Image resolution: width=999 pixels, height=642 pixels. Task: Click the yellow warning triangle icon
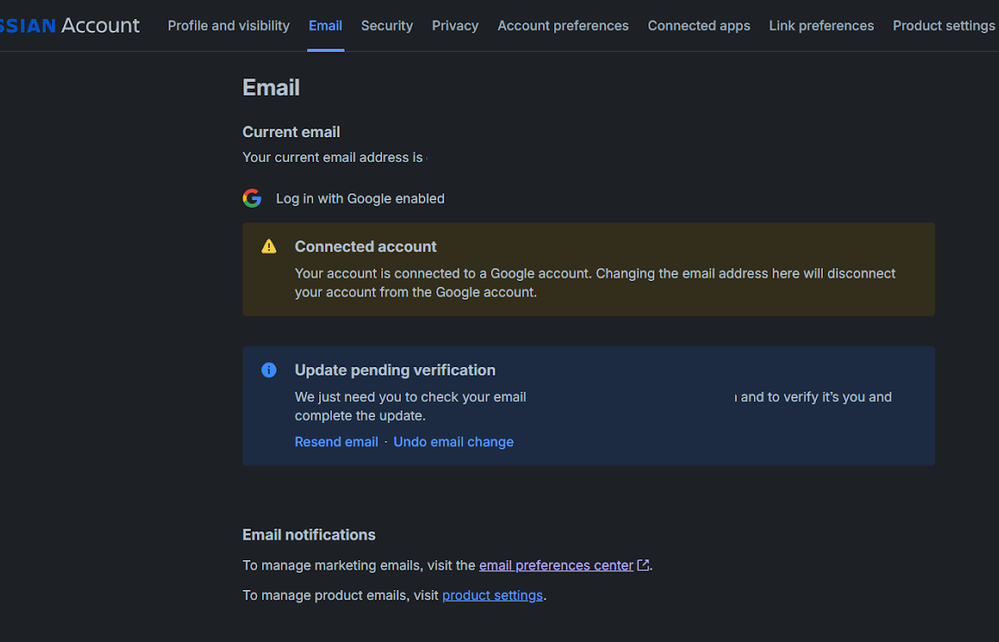[x=269, y=246]
